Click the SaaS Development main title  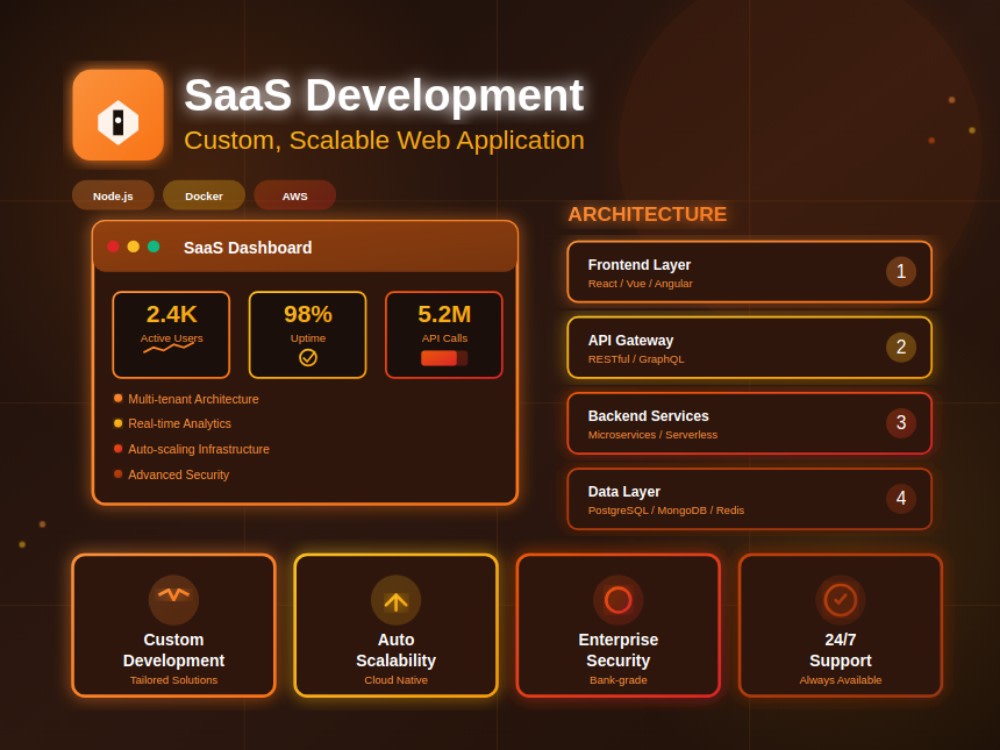click(x=384, y=95)
